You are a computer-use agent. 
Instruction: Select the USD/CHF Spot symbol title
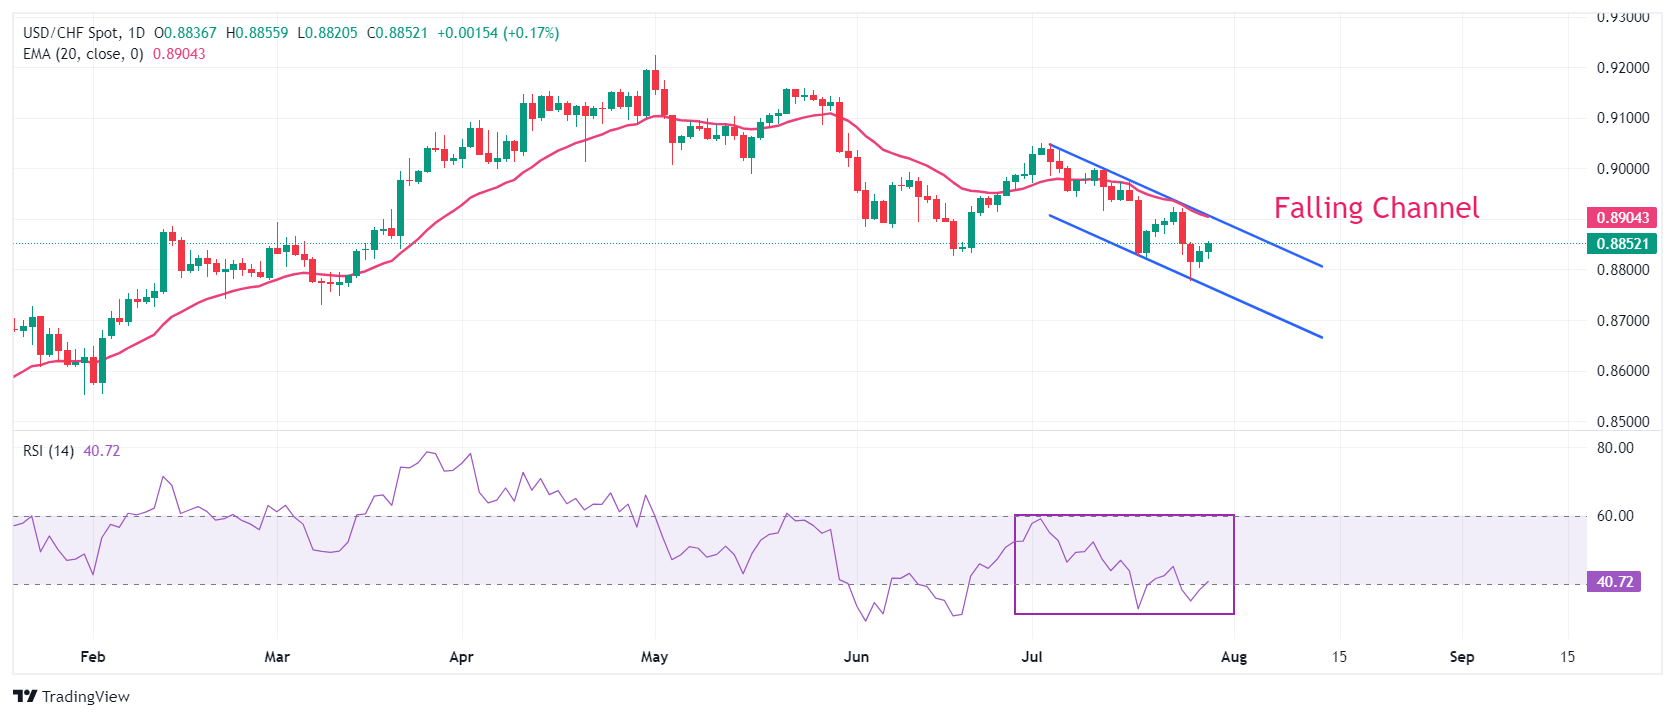[x=71, y=33]
